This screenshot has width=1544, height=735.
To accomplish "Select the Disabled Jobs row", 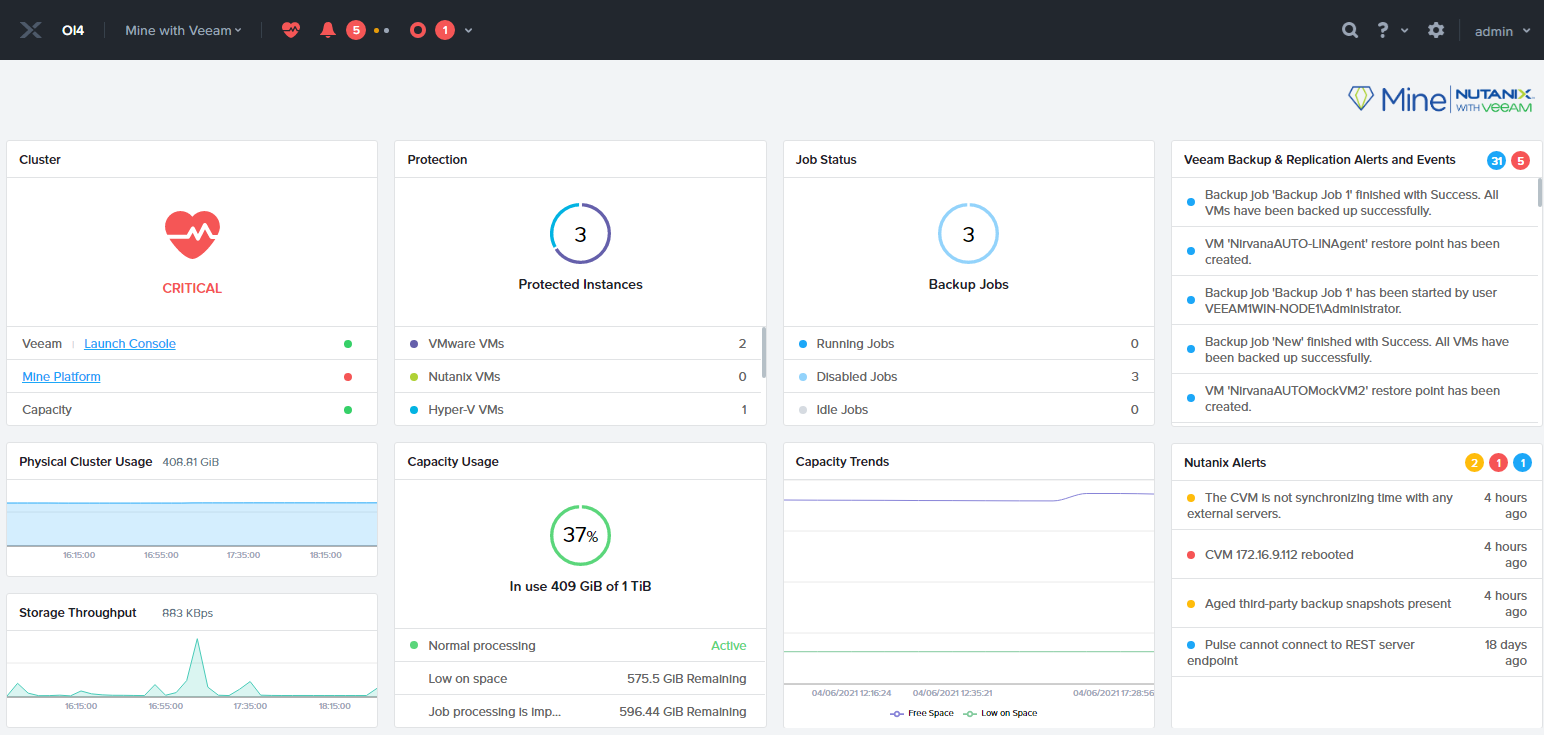I will coord(968,377).
